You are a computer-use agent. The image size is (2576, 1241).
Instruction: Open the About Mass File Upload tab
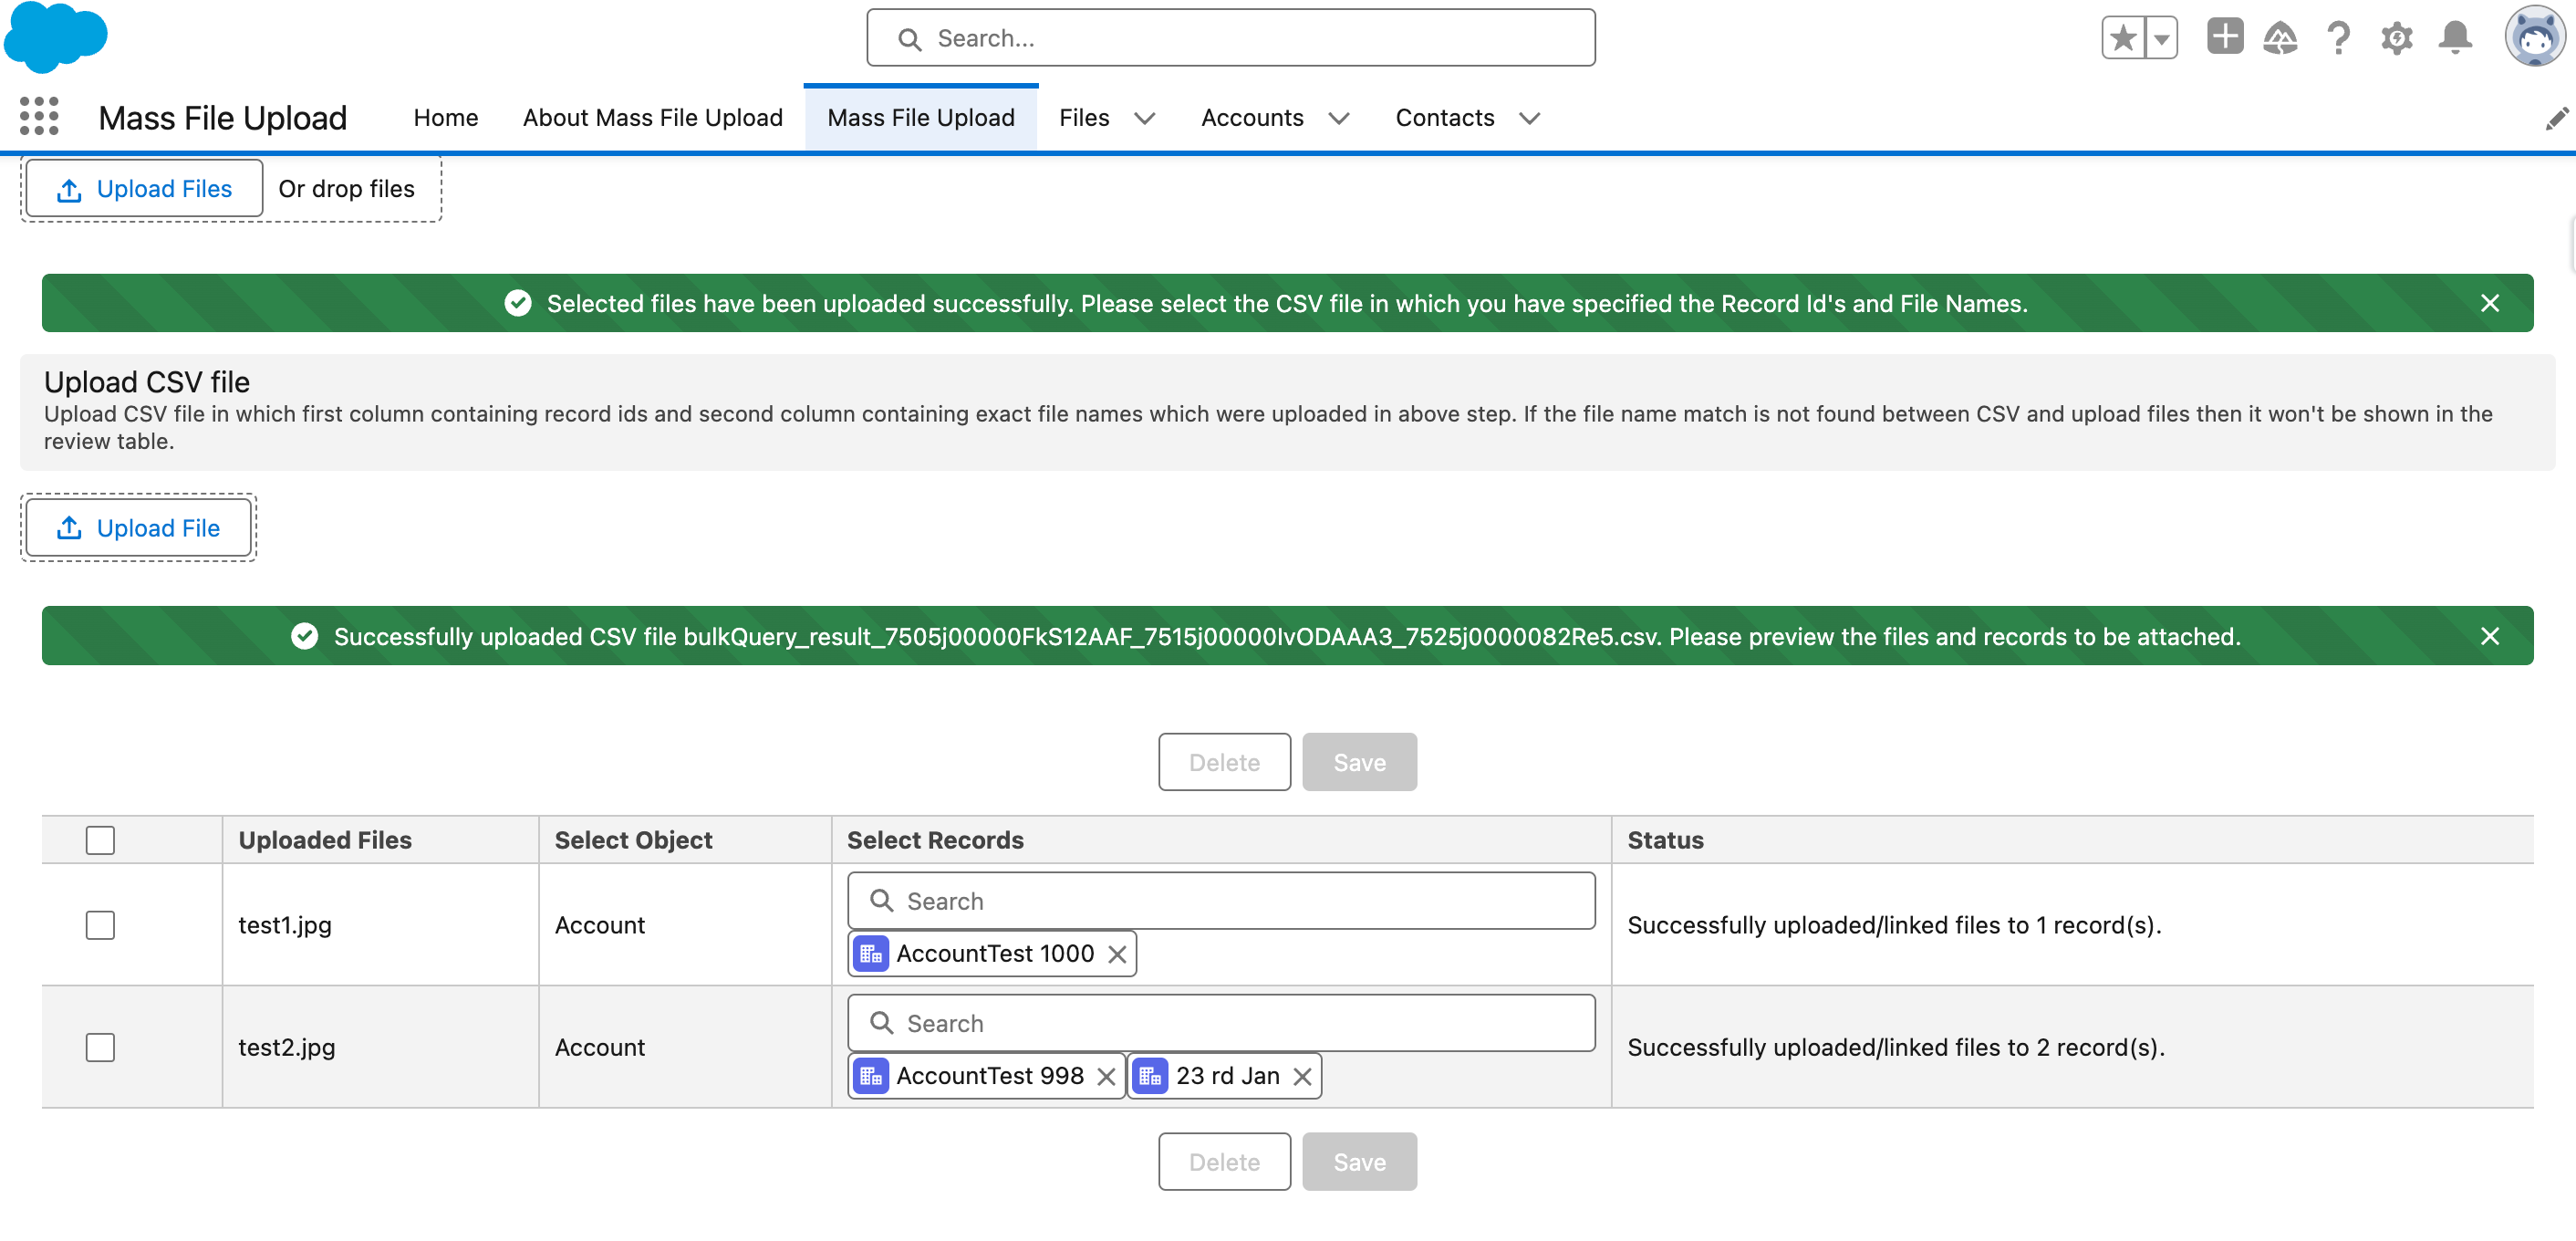click(x=652, y=118)
